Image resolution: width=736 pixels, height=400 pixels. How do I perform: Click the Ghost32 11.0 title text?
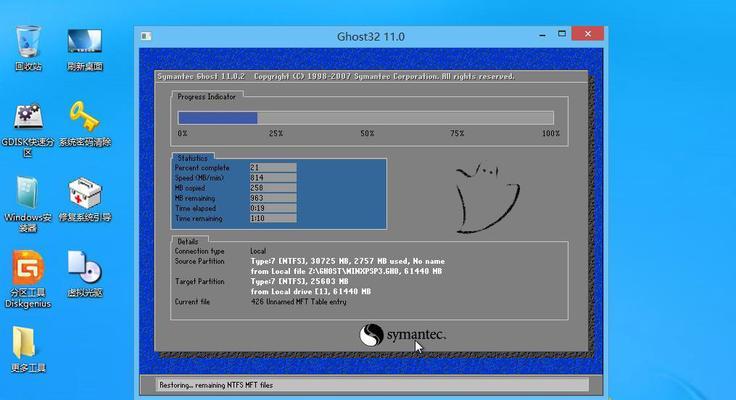tap(371, 37)
